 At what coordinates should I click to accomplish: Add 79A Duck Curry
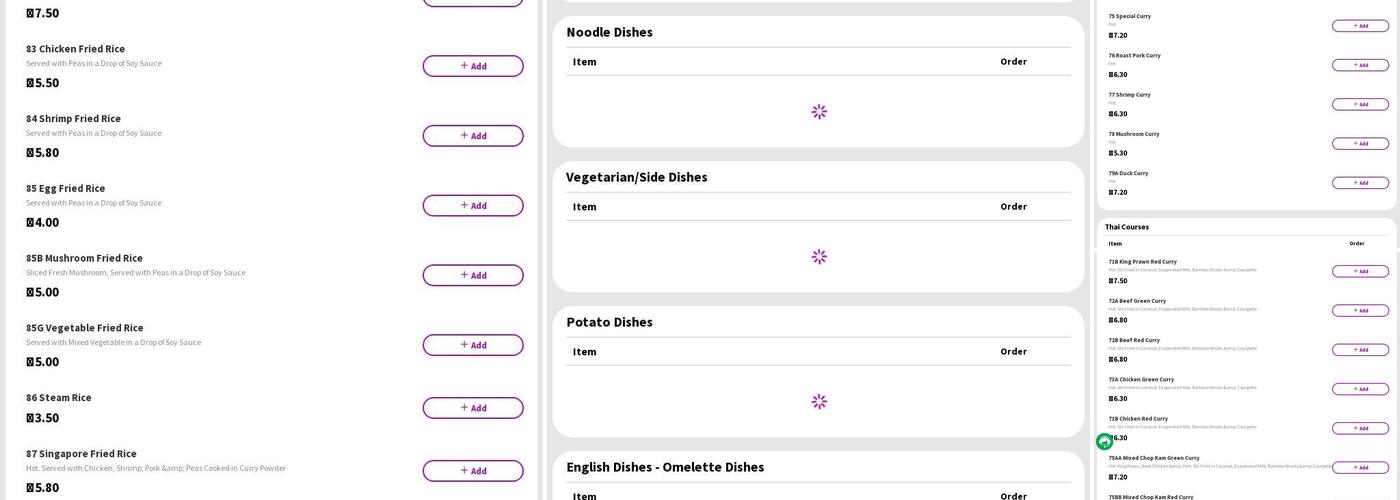click(1360, 183)
